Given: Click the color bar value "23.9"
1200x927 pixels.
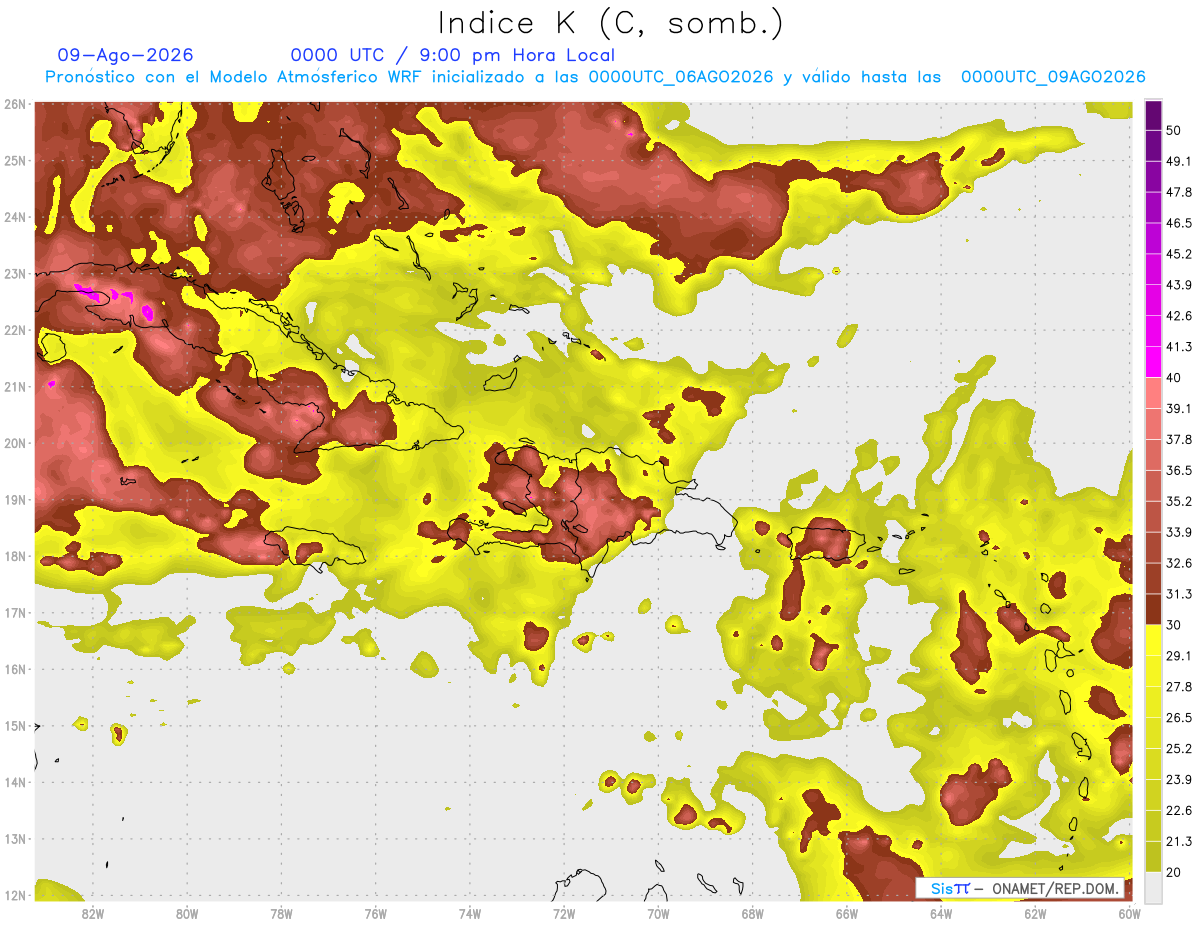Looking at the screenshot, I should click(1178, 779).
